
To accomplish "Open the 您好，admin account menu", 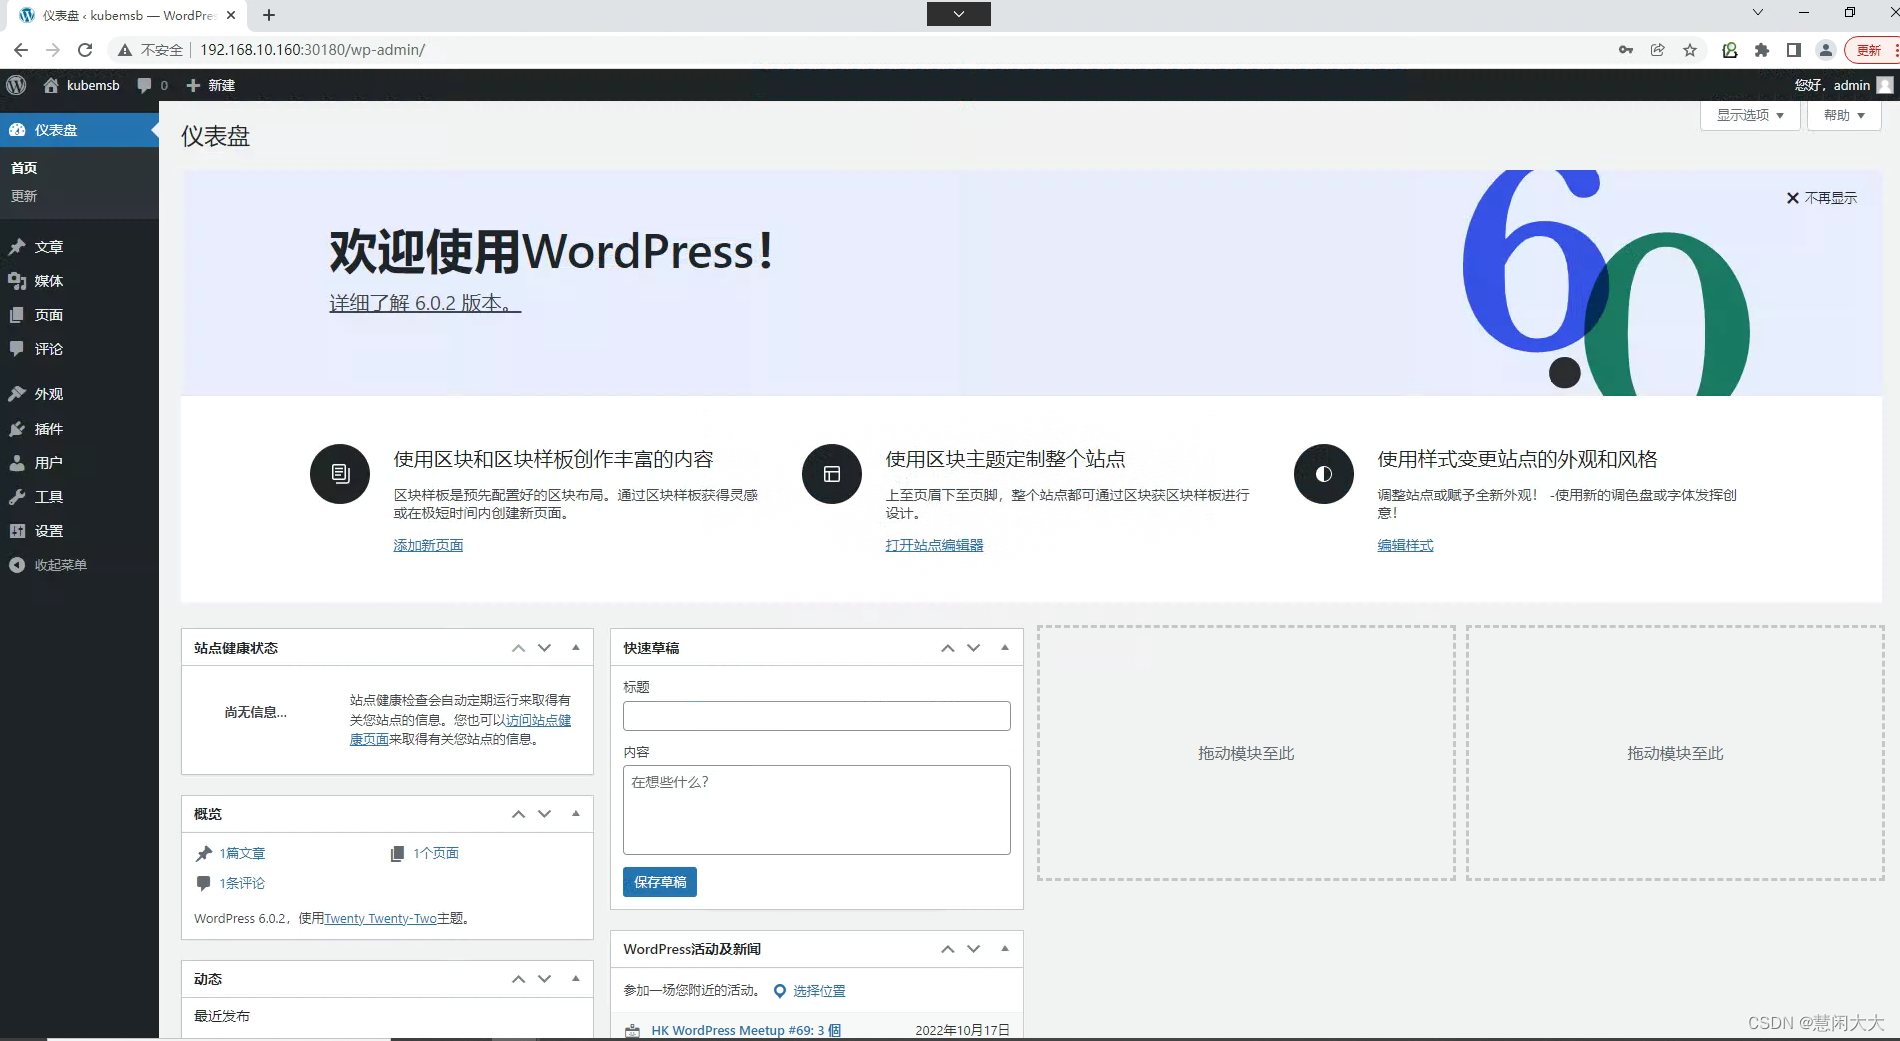I will 1843,85.
